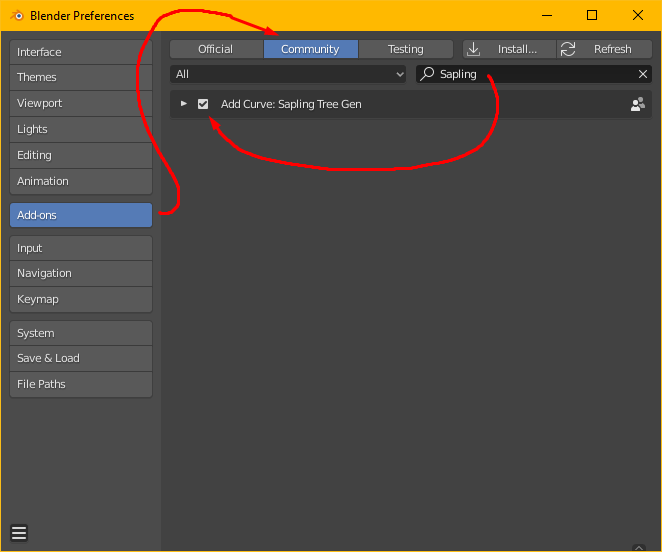Disable the Sapling Tree Gen add-on checkbox
The image size is (662, 552).
203,104
